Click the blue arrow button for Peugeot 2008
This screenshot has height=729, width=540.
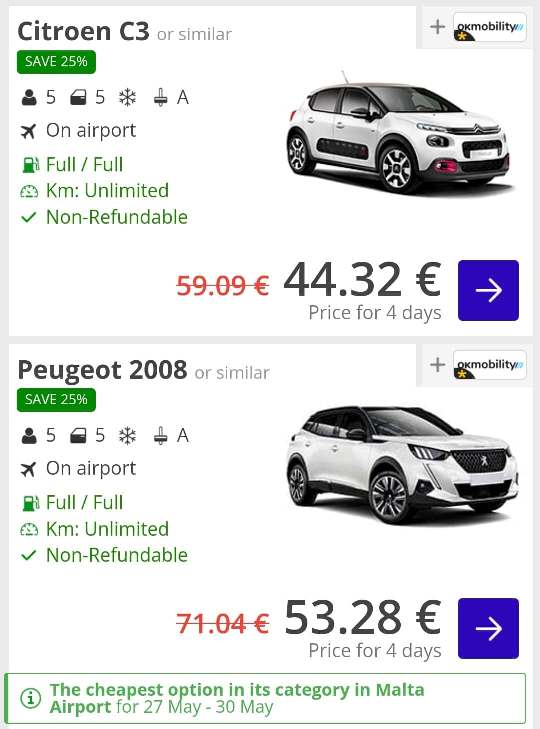click(x=488, y=629)
